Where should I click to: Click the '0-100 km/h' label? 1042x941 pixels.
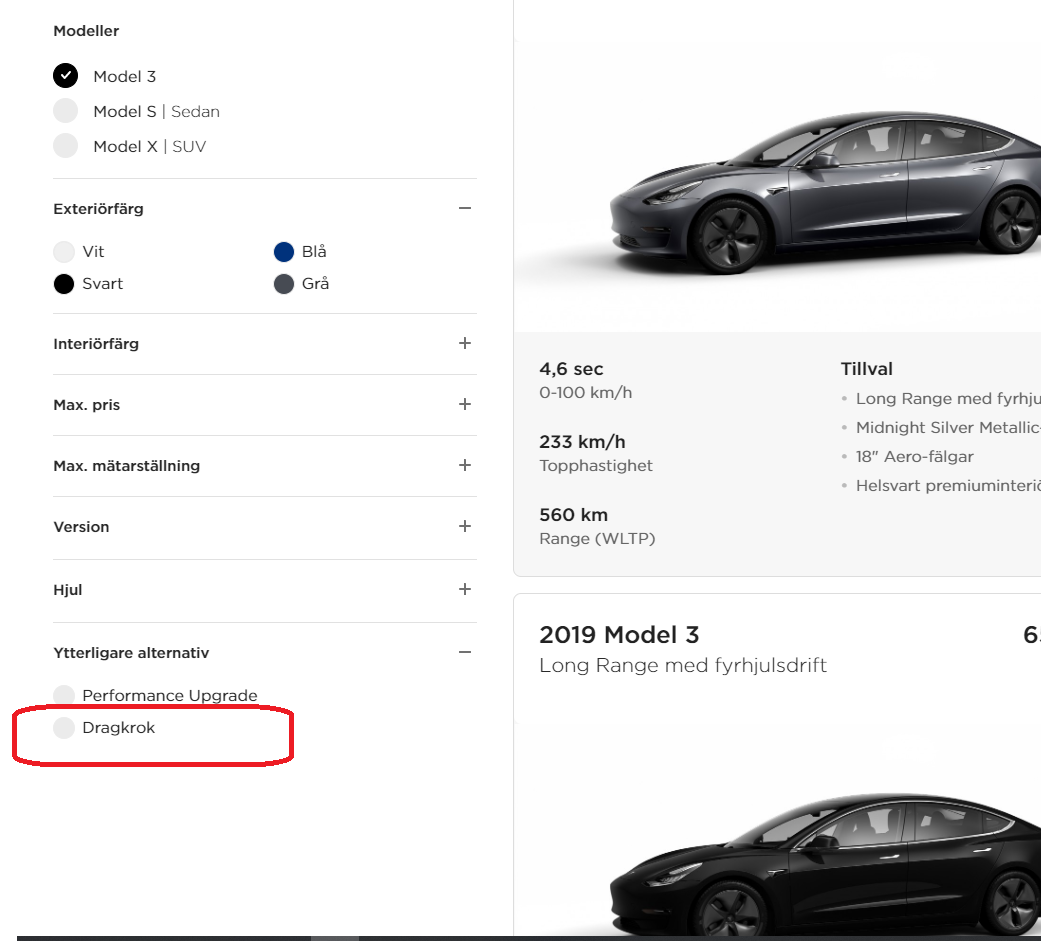(585, 393)
